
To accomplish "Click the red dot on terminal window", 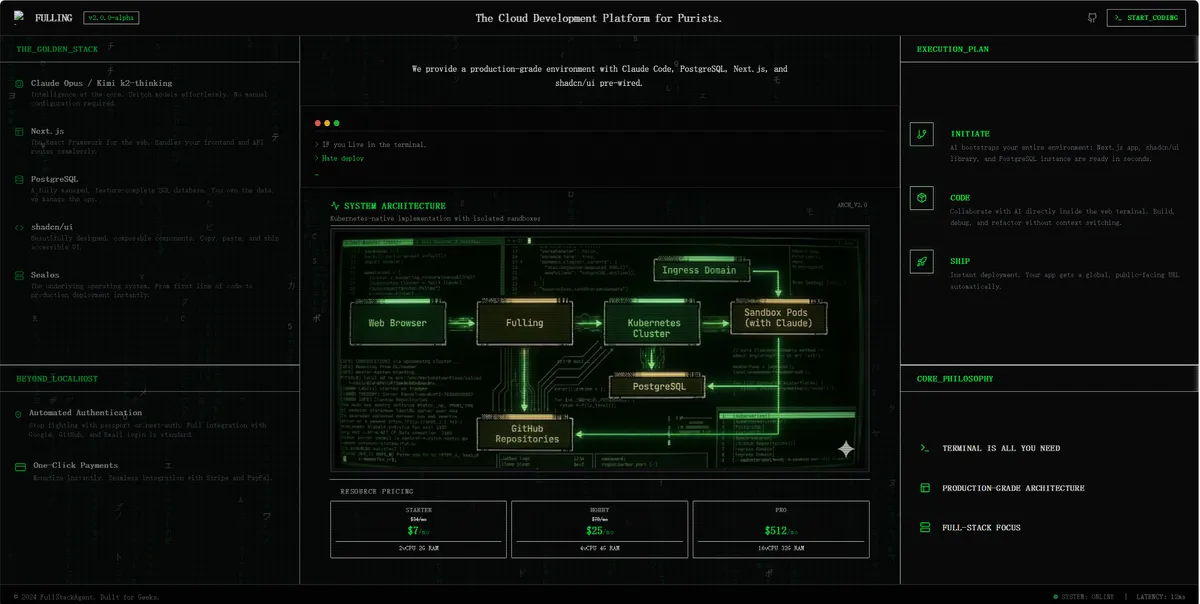I will point(318,123).
